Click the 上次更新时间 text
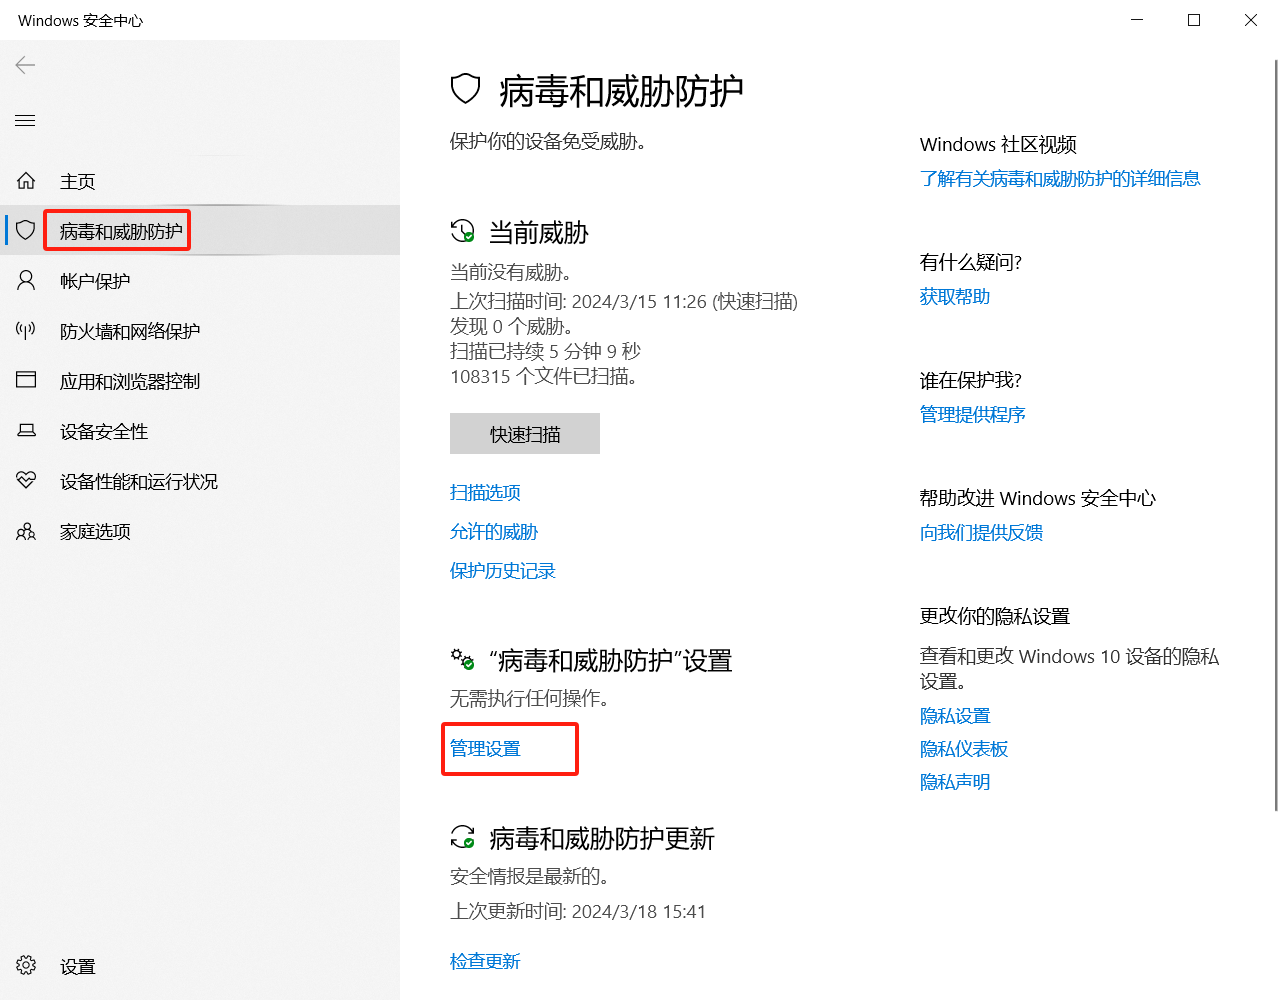The width and height of the screenshot is (1280, 1000). [x=578, y=911]
